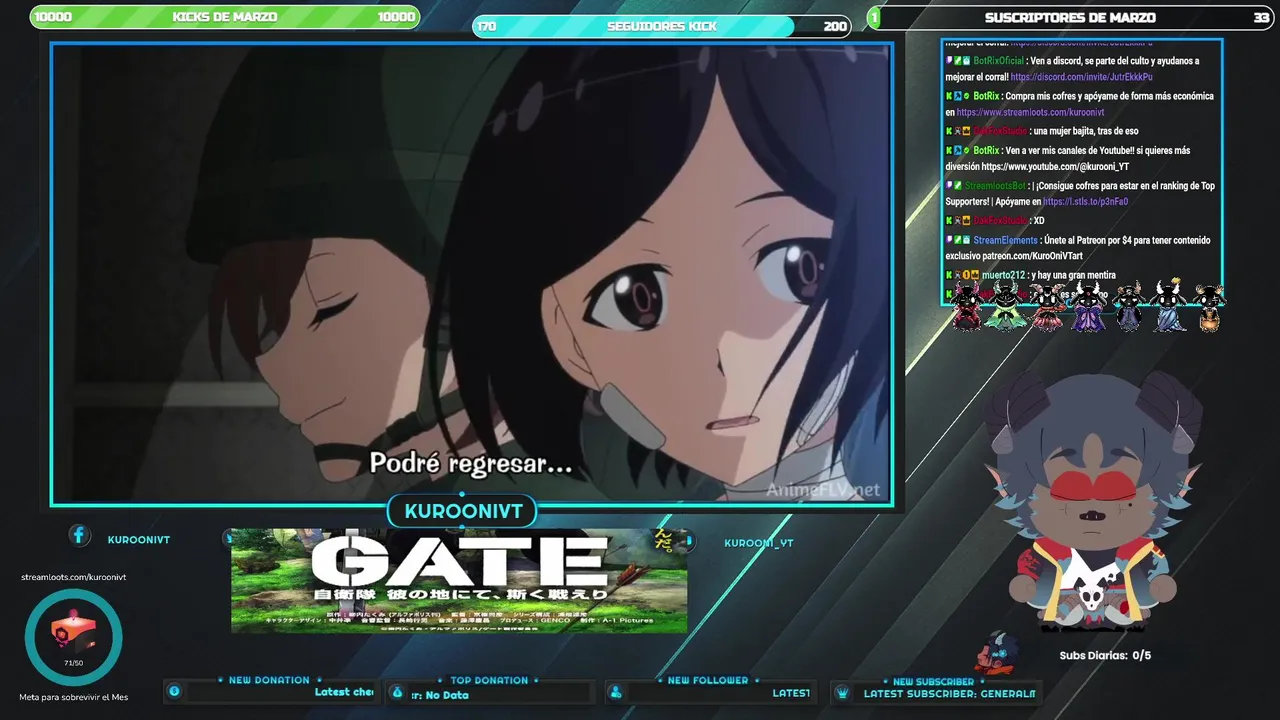Click the purple-dressed demon sprite under chat

pyautogui.click(x=1087, y=306)
